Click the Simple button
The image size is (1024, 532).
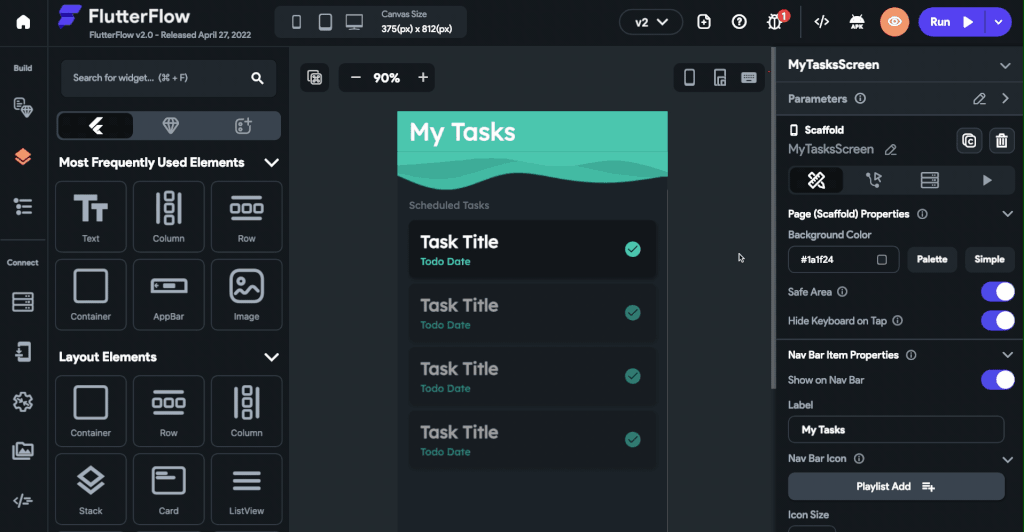[989, 260]
